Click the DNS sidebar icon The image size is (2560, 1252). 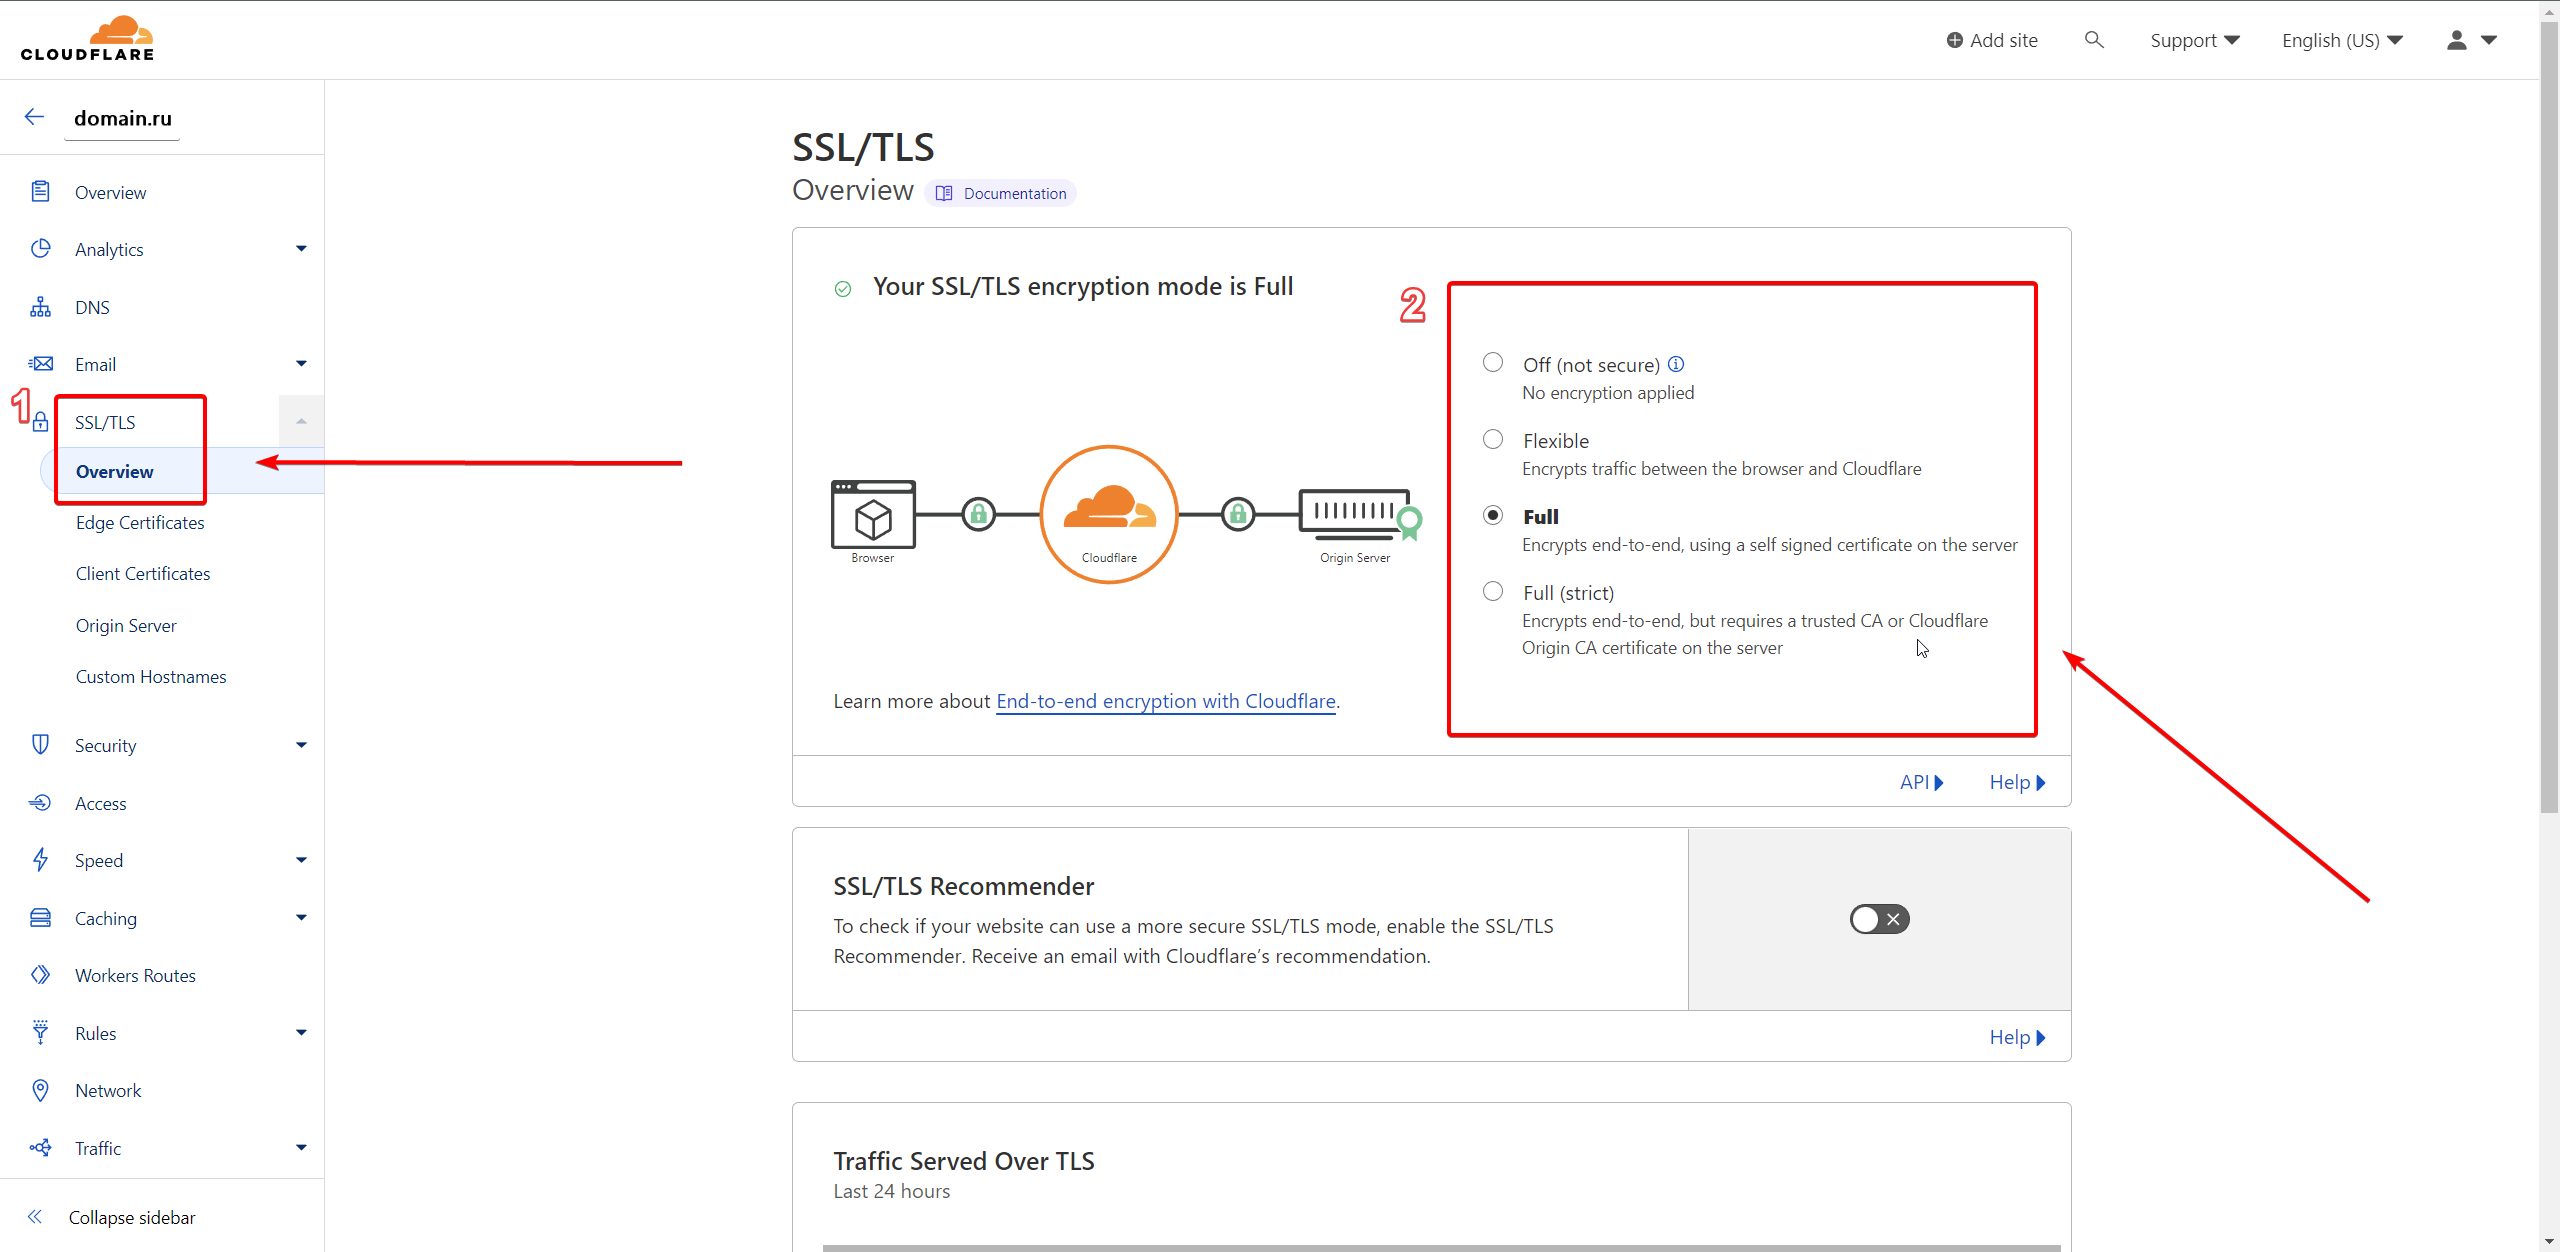[40, 307]
